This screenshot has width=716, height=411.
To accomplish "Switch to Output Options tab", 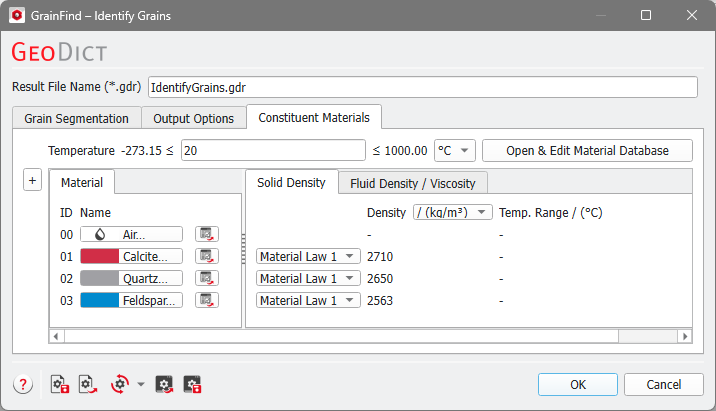I will tap(194, 118).
